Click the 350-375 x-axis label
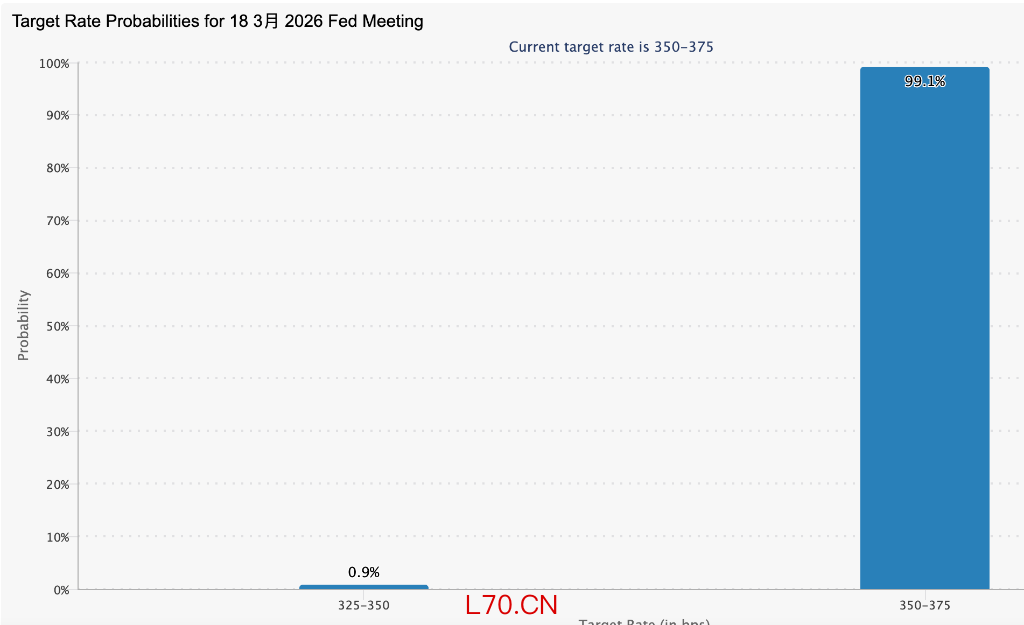The height and width of the screenshot is (625, 1024). point(924,605)
